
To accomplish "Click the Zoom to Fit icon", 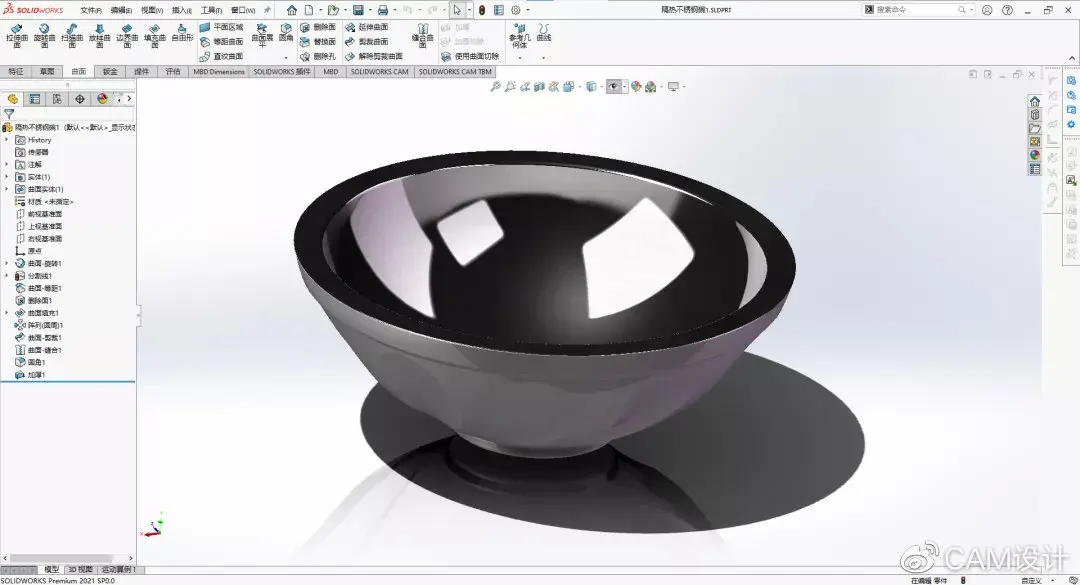I will point(495,87).
